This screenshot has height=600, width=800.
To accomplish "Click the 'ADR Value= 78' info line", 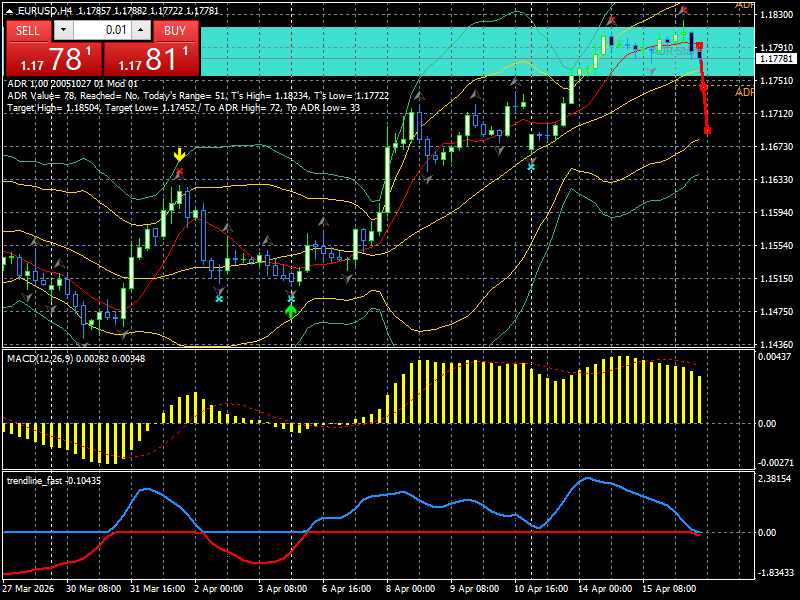I will pos(198,96).
